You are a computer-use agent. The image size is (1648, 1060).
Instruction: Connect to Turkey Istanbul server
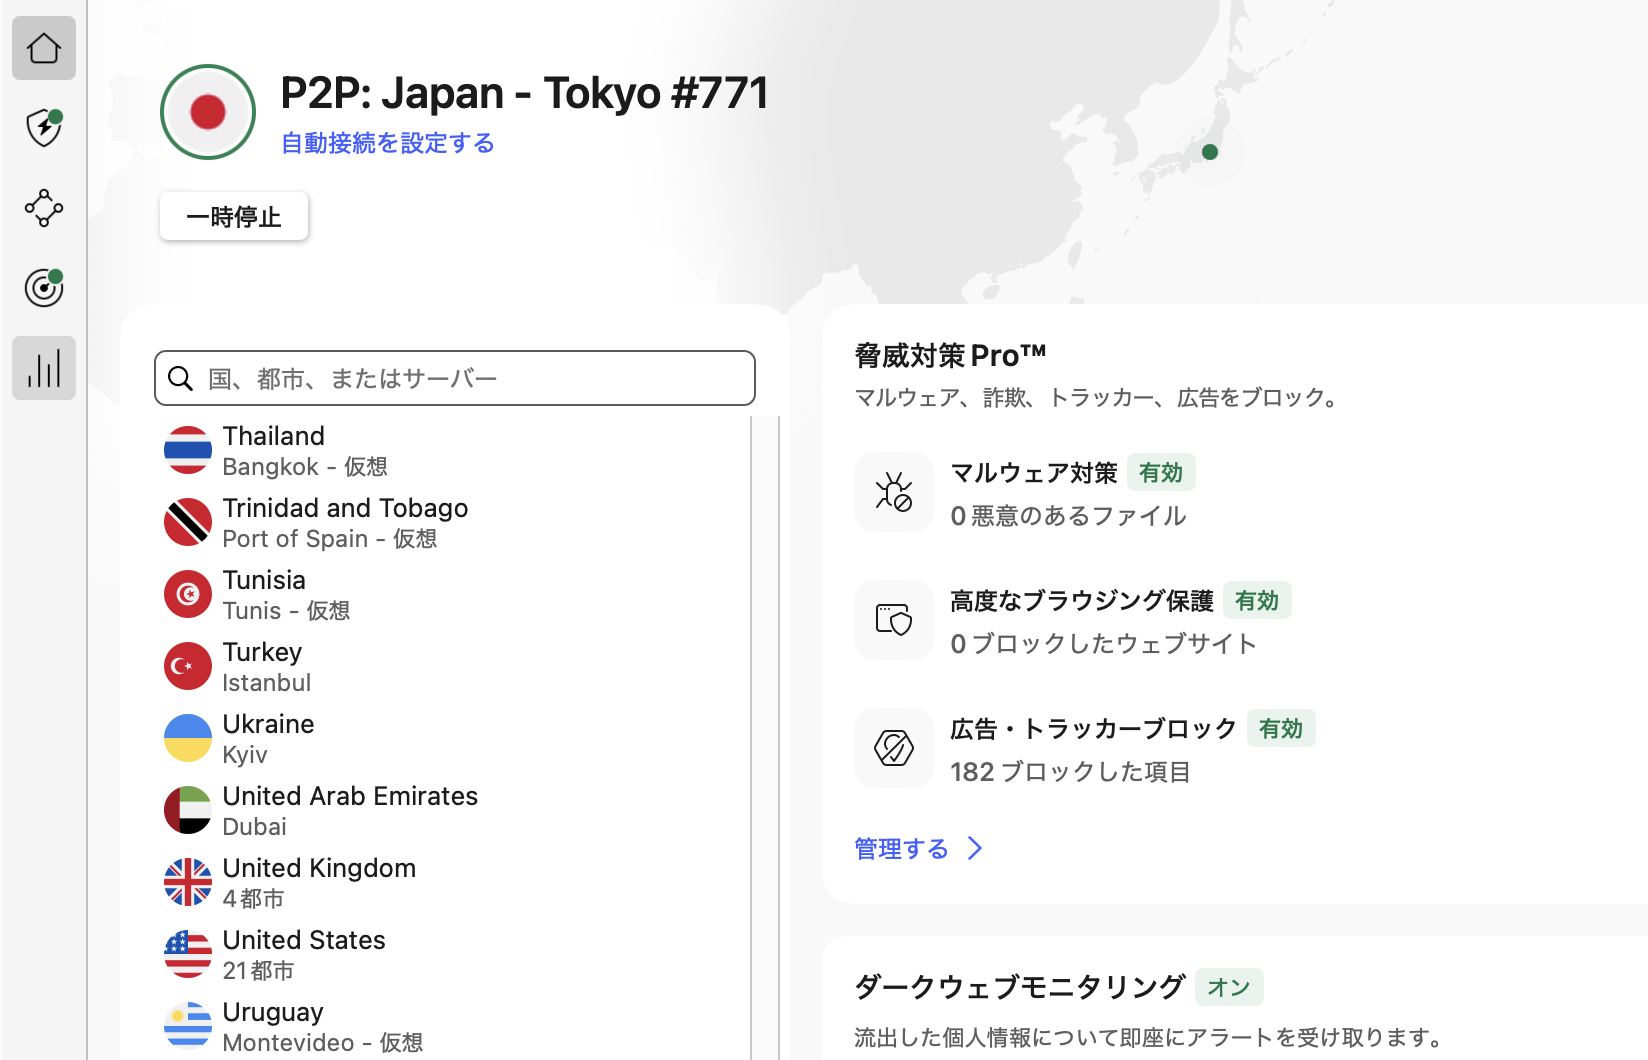point(262,666)
